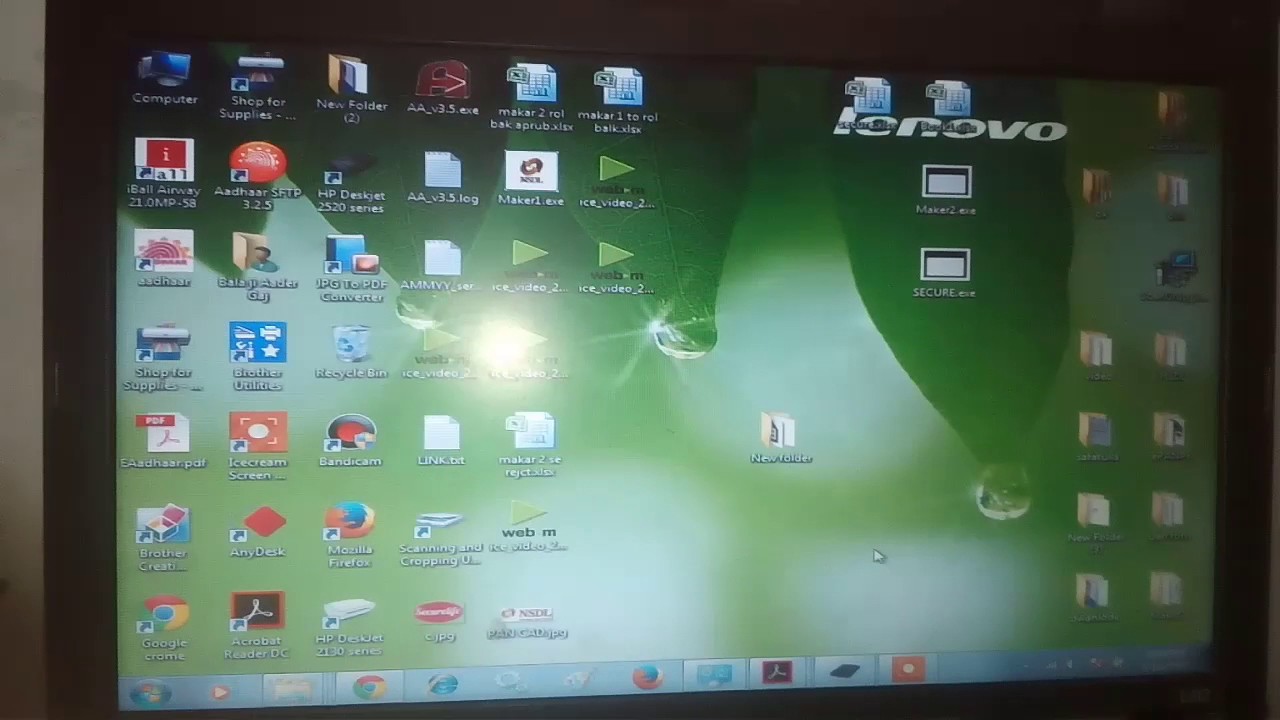Open the LINK.txt file

[441, 441]
